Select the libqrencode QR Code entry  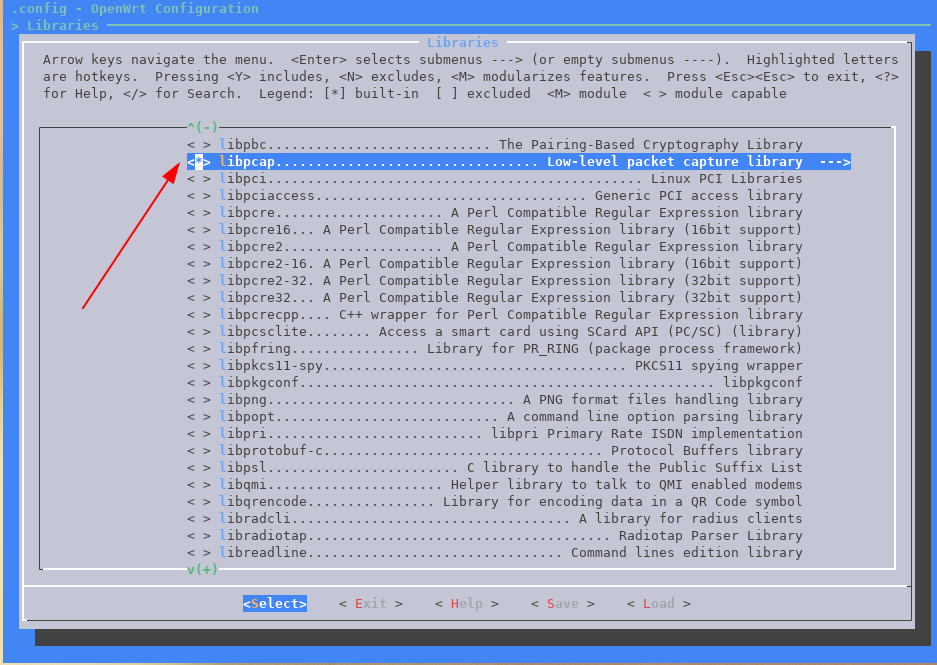pos(510,502)
